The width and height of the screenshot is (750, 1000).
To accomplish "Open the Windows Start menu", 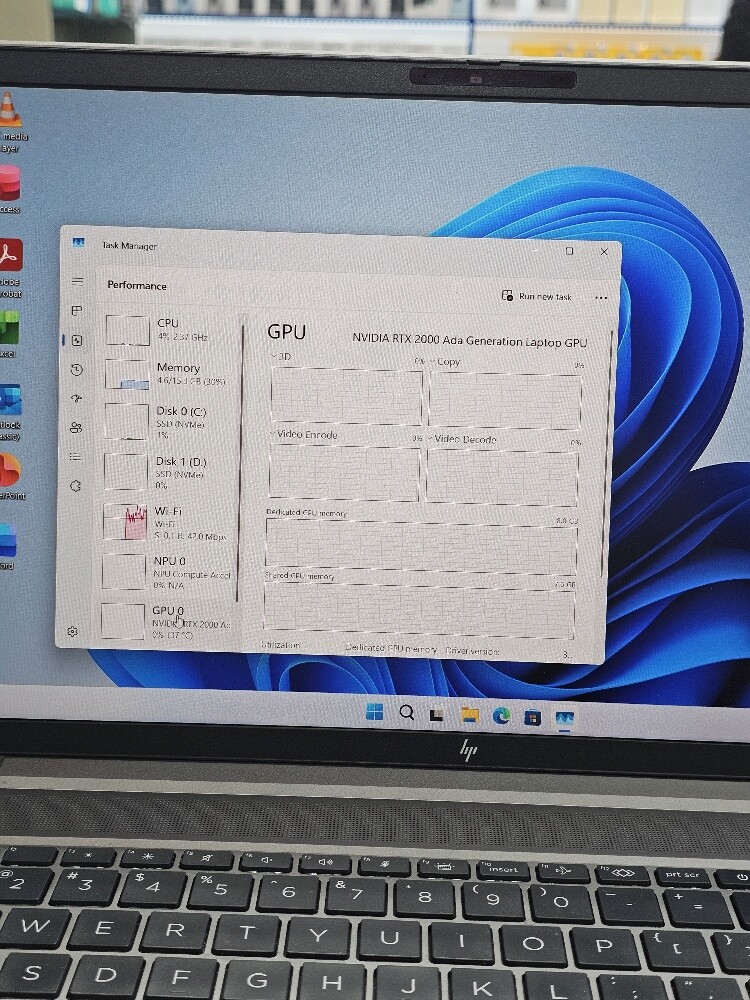I will 374,712.
